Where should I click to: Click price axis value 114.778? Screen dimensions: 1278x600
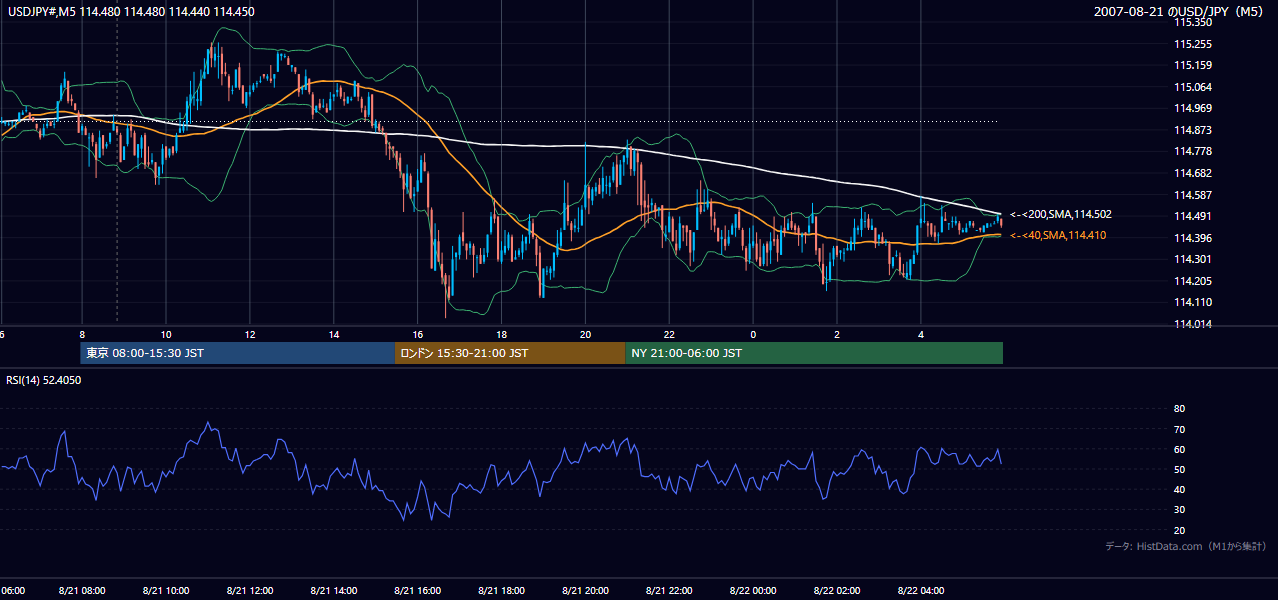(1193, 152)
